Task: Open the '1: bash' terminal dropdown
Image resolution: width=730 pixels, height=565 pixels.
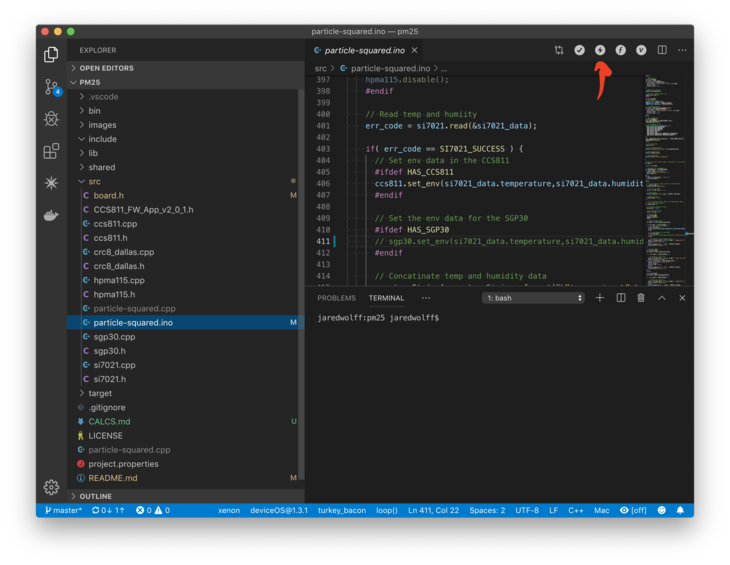Action: [533, 298]
